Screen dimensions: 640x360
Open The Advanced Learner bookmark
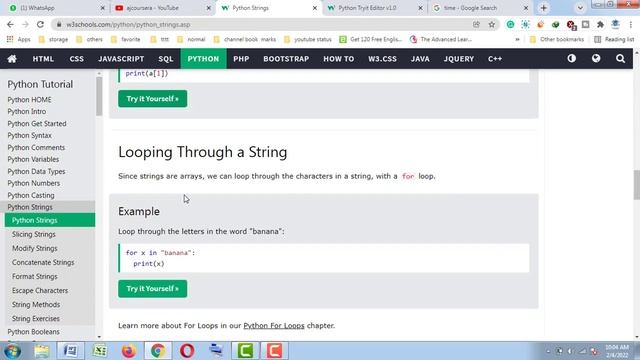[x=441, y=40]
